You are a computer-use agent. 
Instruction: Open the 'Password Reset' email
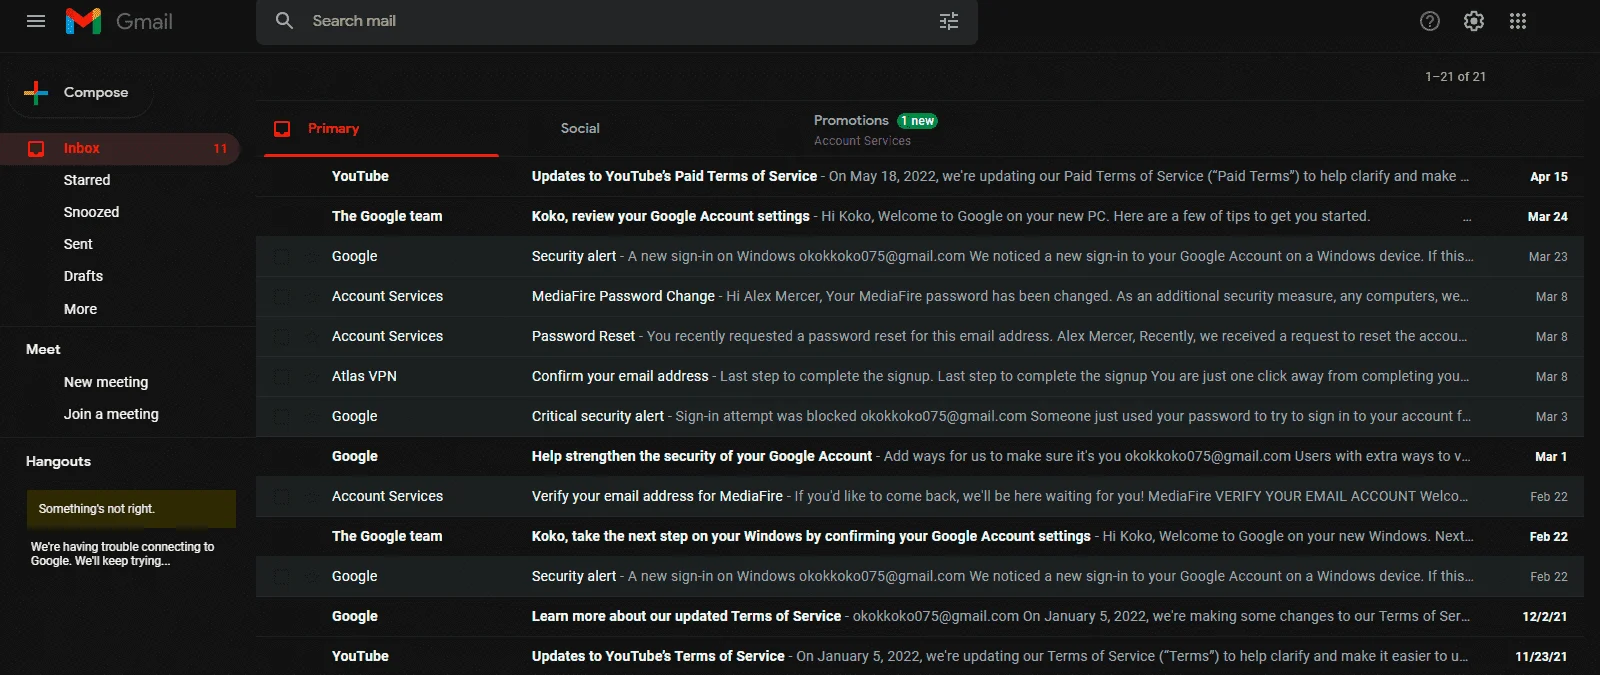point(920,336)
